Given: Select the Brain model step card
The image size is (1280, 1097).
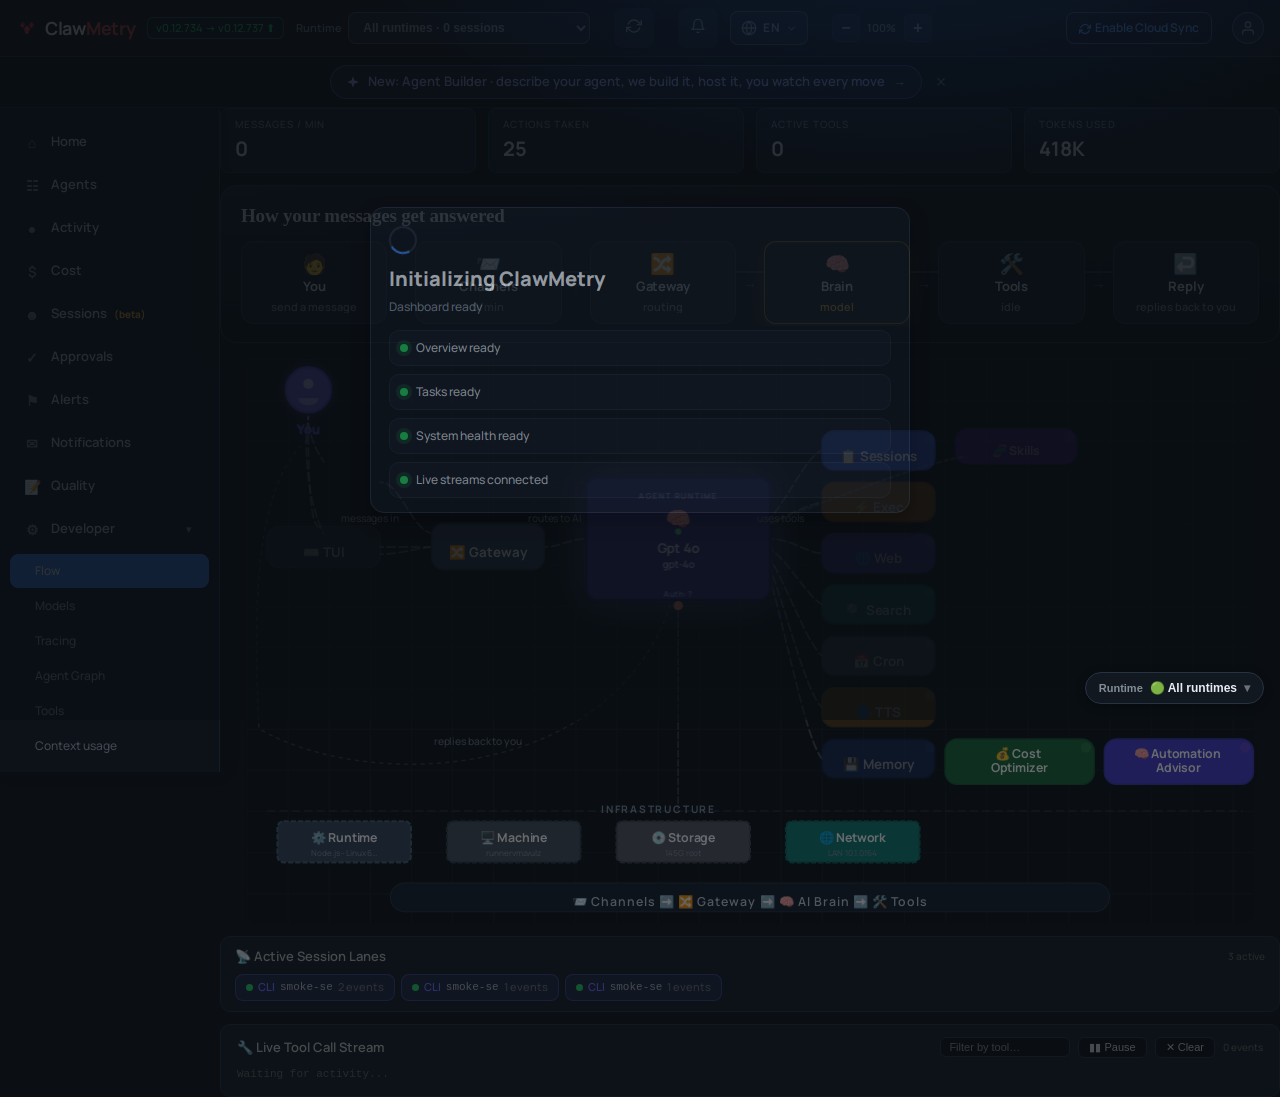Looking at the screenshot, I should pos(837,282).
